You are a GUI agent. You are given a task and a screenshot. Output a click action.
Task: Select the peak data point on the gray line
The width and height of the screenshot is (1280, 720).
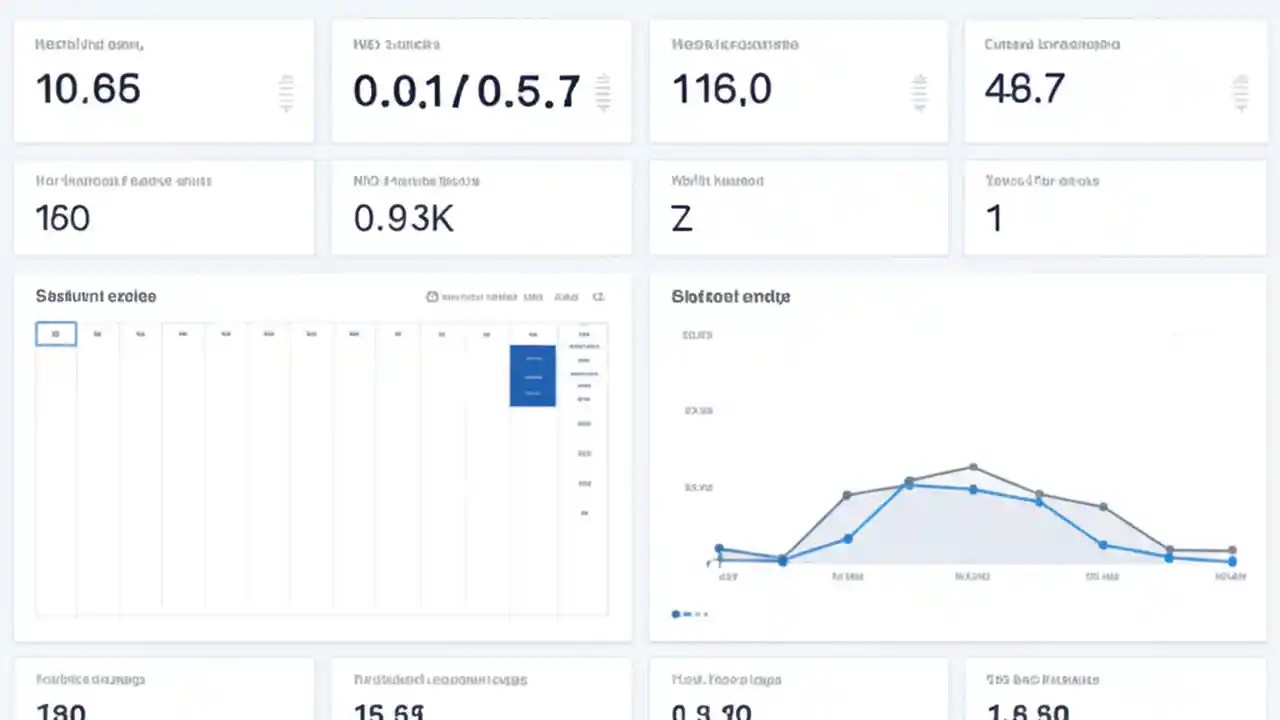point(973,466)
